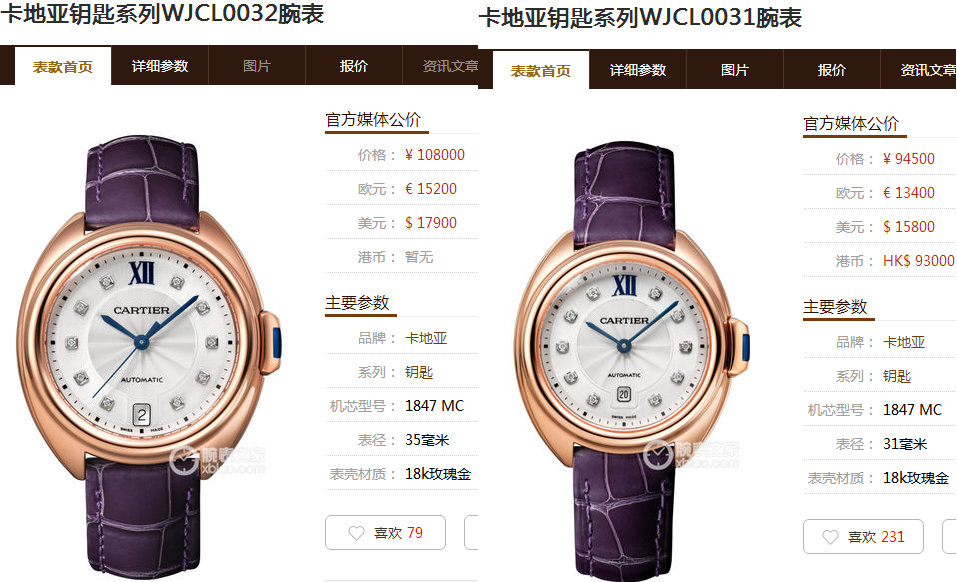Select 表款首页 tab for WJCL0031

541,71
